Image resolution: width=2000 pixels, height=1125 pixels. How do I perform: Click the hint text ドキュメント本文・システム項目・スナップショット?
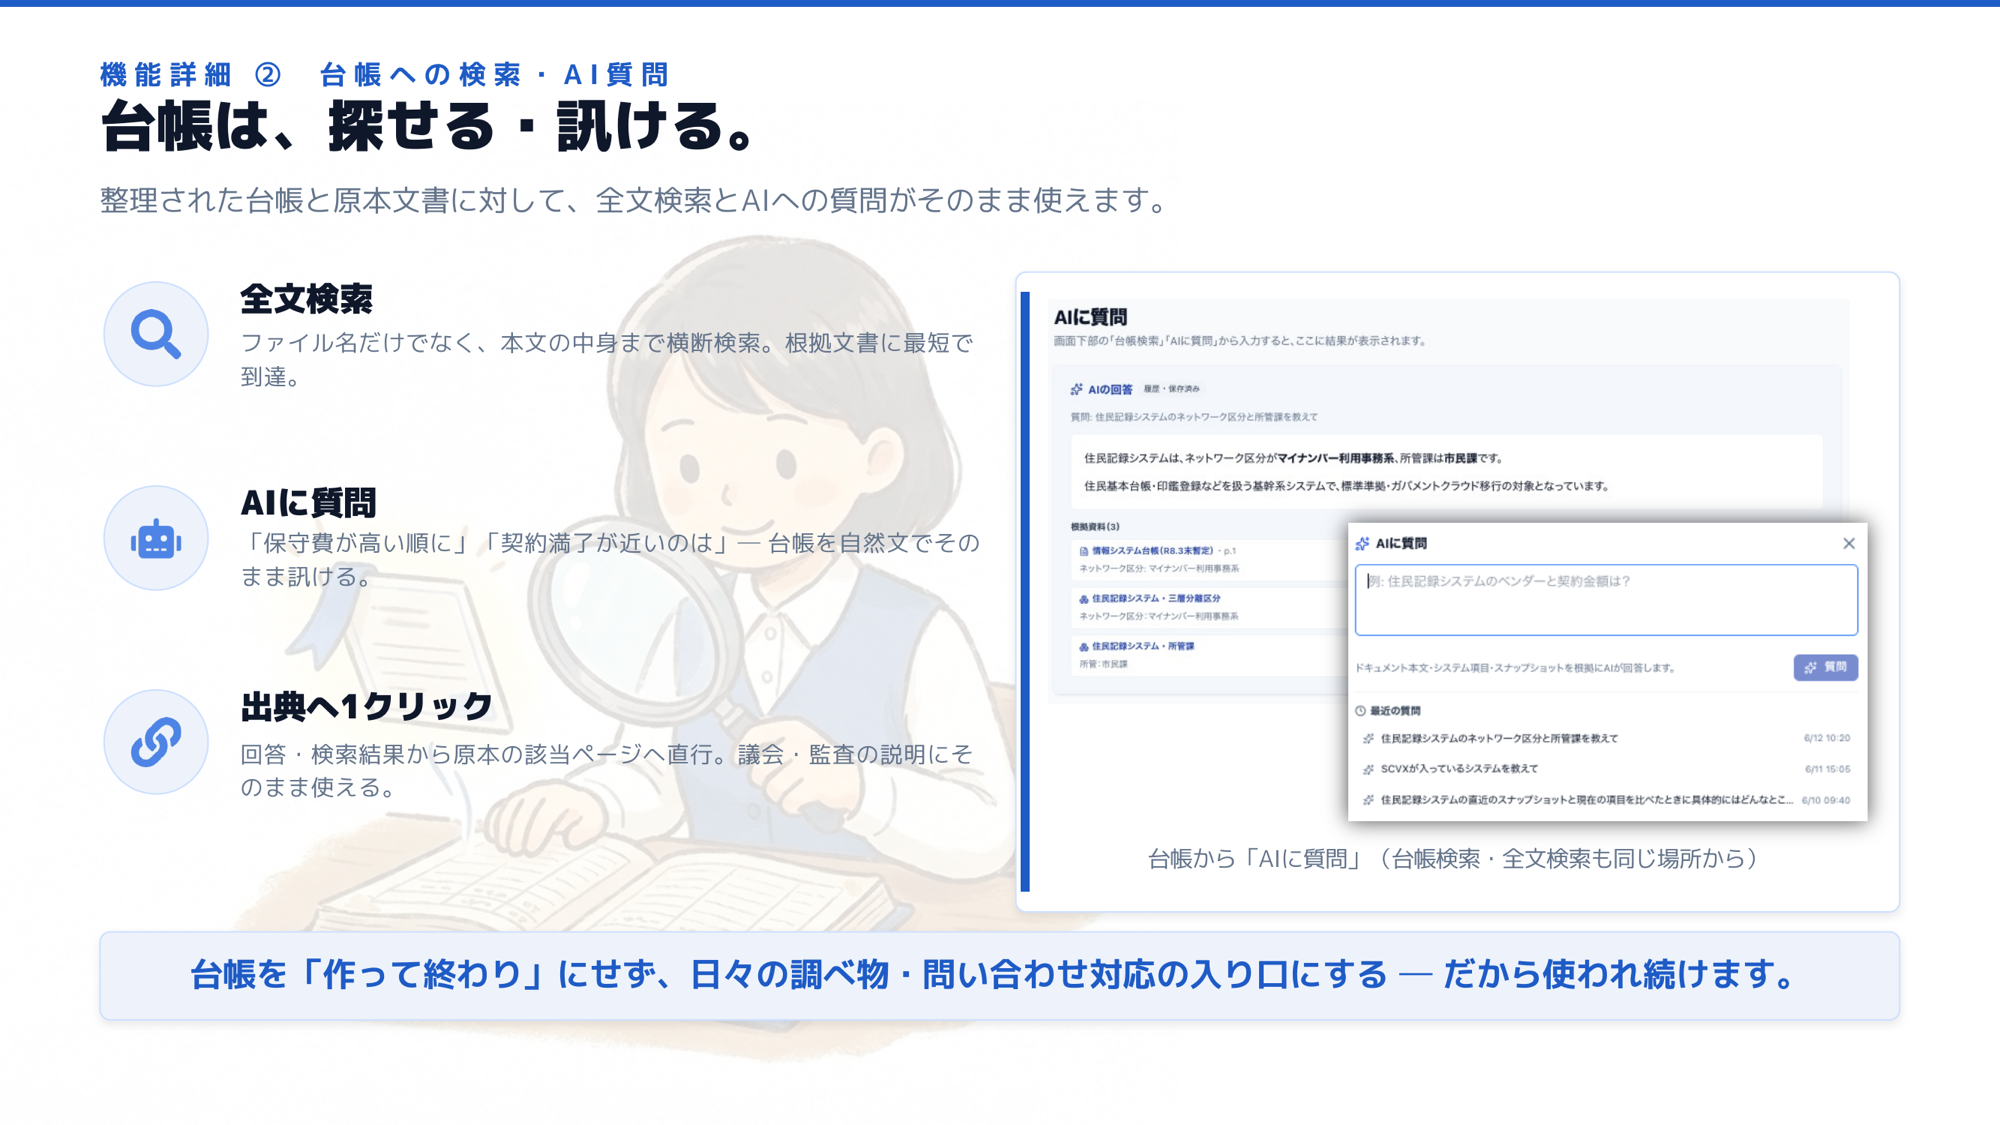point(1515,668)
